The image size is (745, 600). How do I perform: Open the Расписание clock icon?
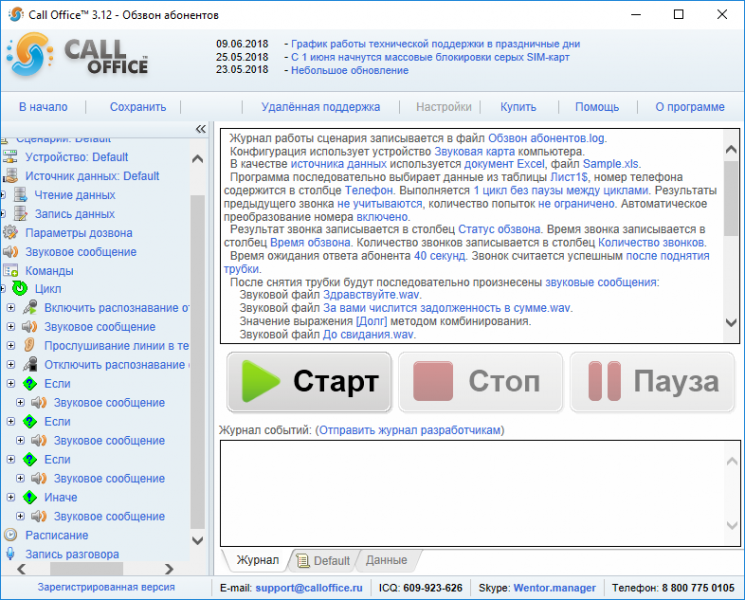10,535
